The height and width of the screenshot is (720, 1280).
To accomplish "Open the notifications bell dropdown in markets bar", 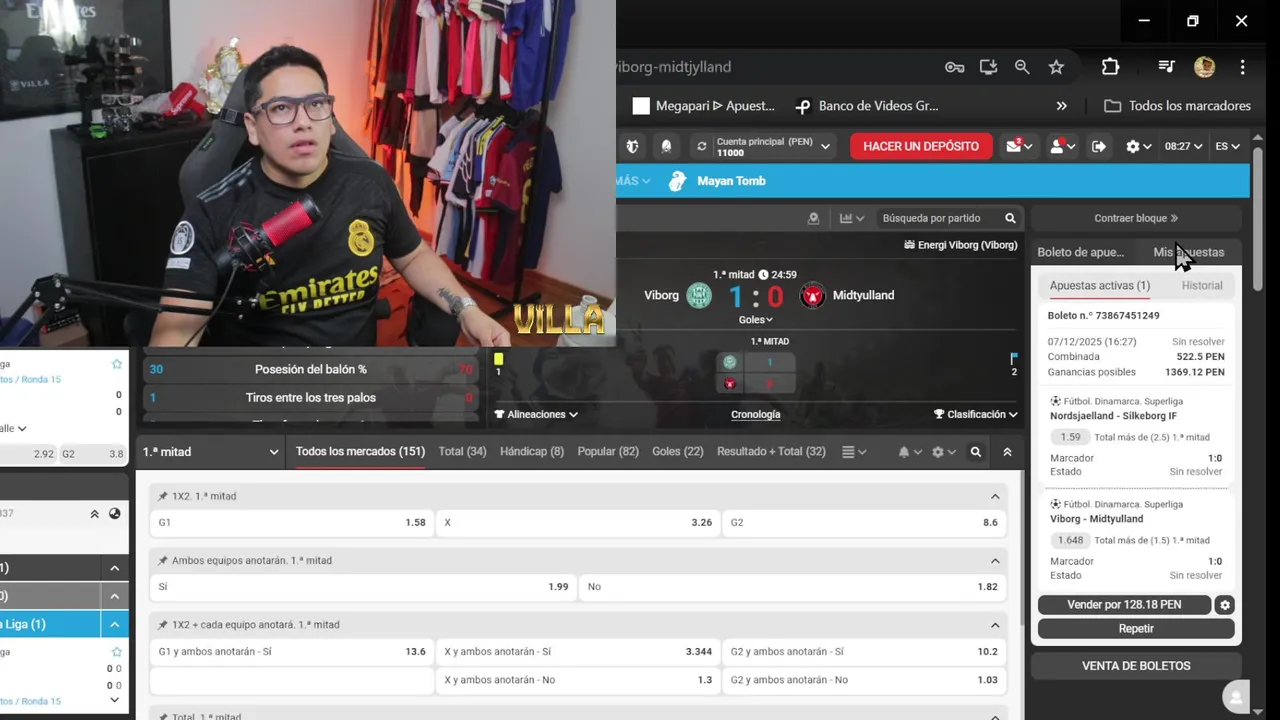I will tap(909, 452).
